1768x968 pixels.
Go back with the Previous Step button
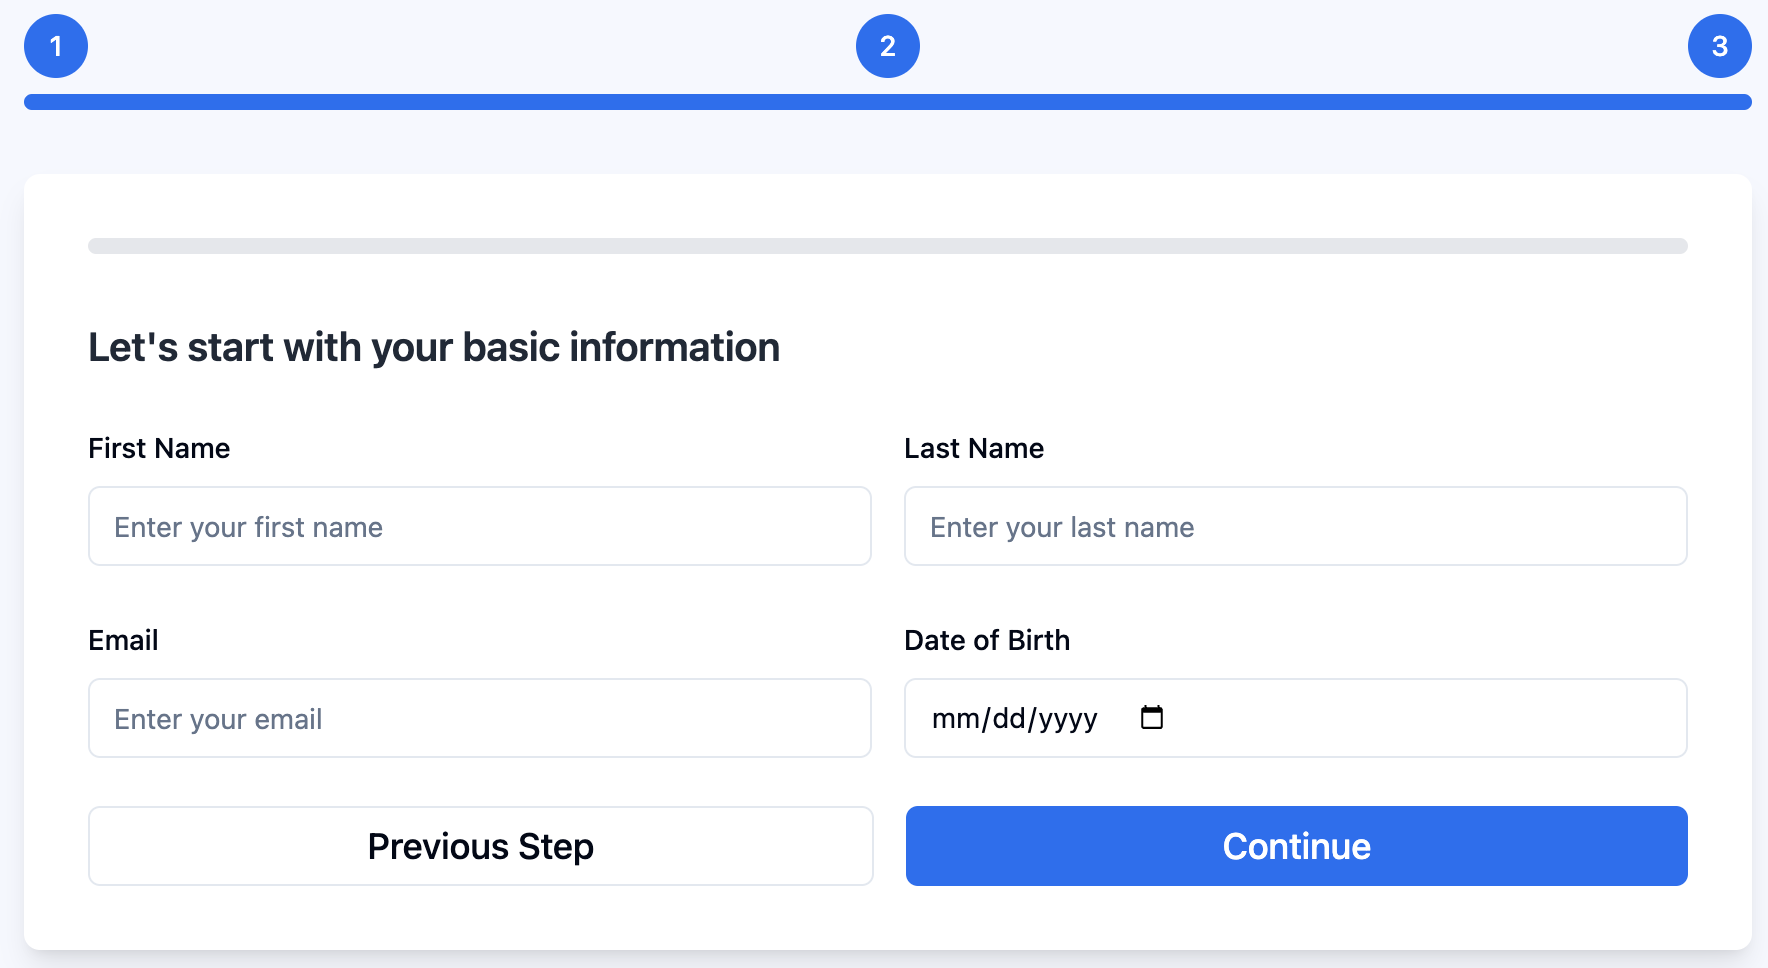click(x=480, y=846)
